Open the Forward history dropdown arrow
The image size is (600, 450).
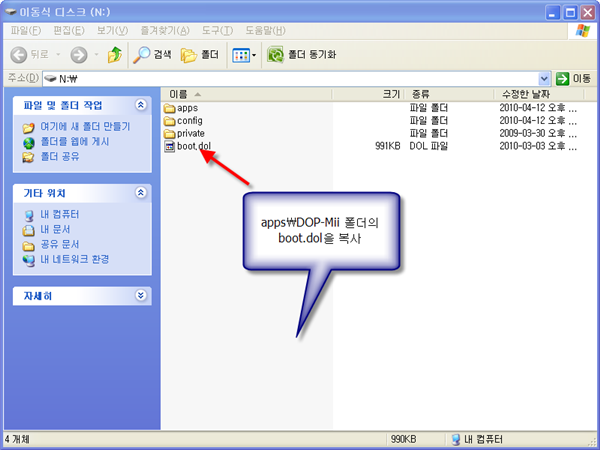pos(96,55)
